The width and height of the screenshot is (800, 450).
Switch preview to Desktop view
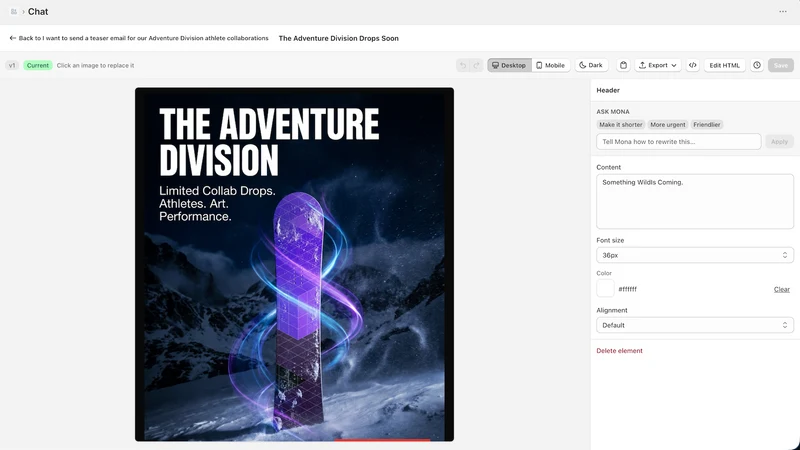tap(509, 65)
